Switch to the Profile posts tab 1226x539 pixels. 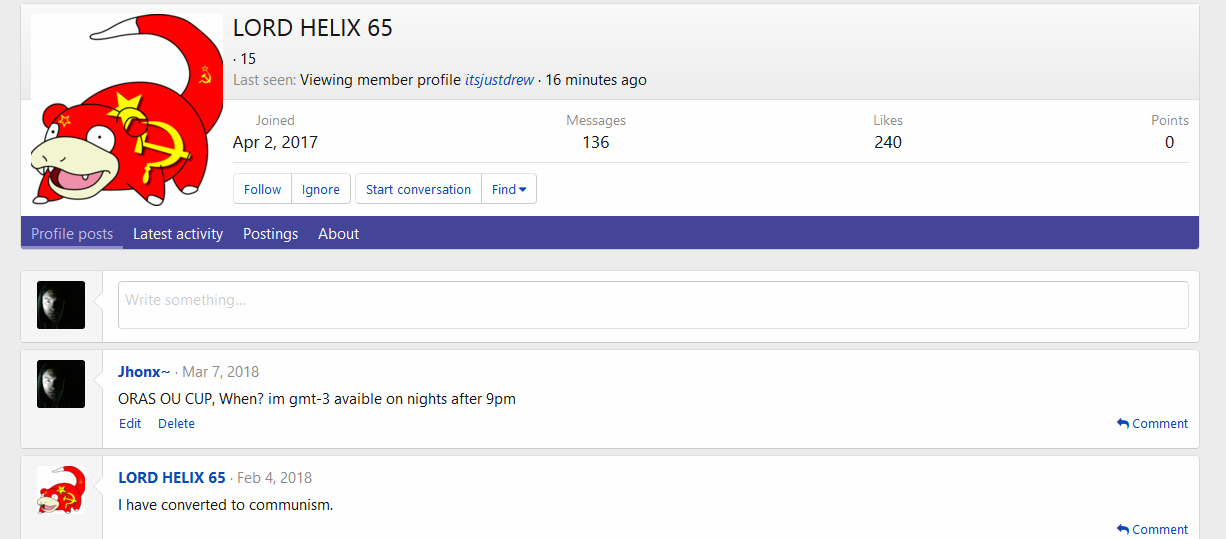(x=72, y=233)
